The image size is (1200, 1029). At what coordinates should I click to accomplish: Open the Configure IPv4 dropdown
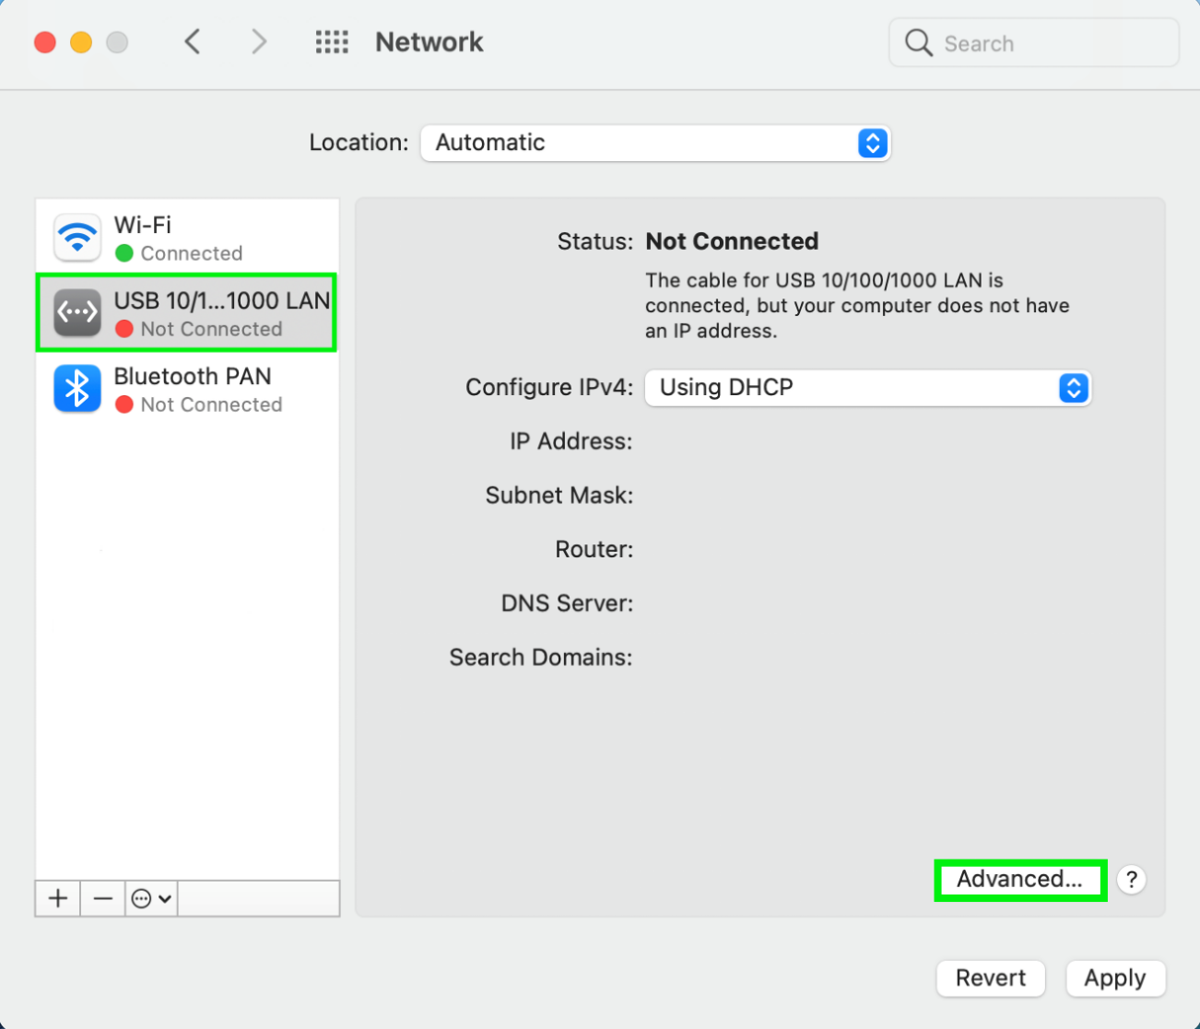tap(867, 388)
